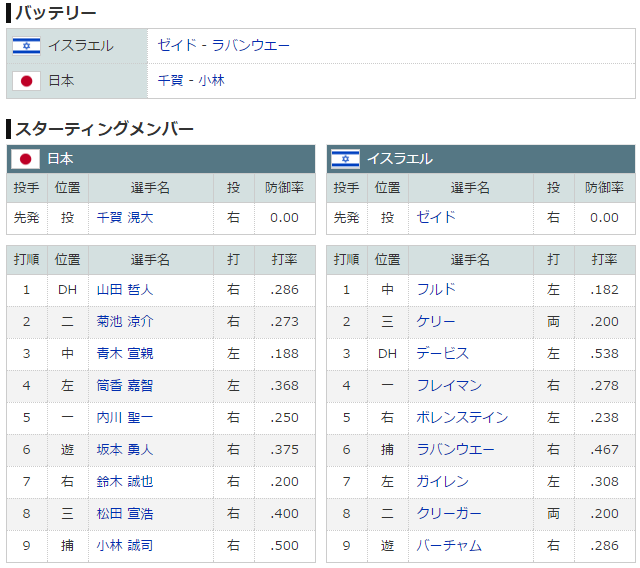The image size is (640, 568).
Task: Click batting average .538 for デービス
Action: 604,353
